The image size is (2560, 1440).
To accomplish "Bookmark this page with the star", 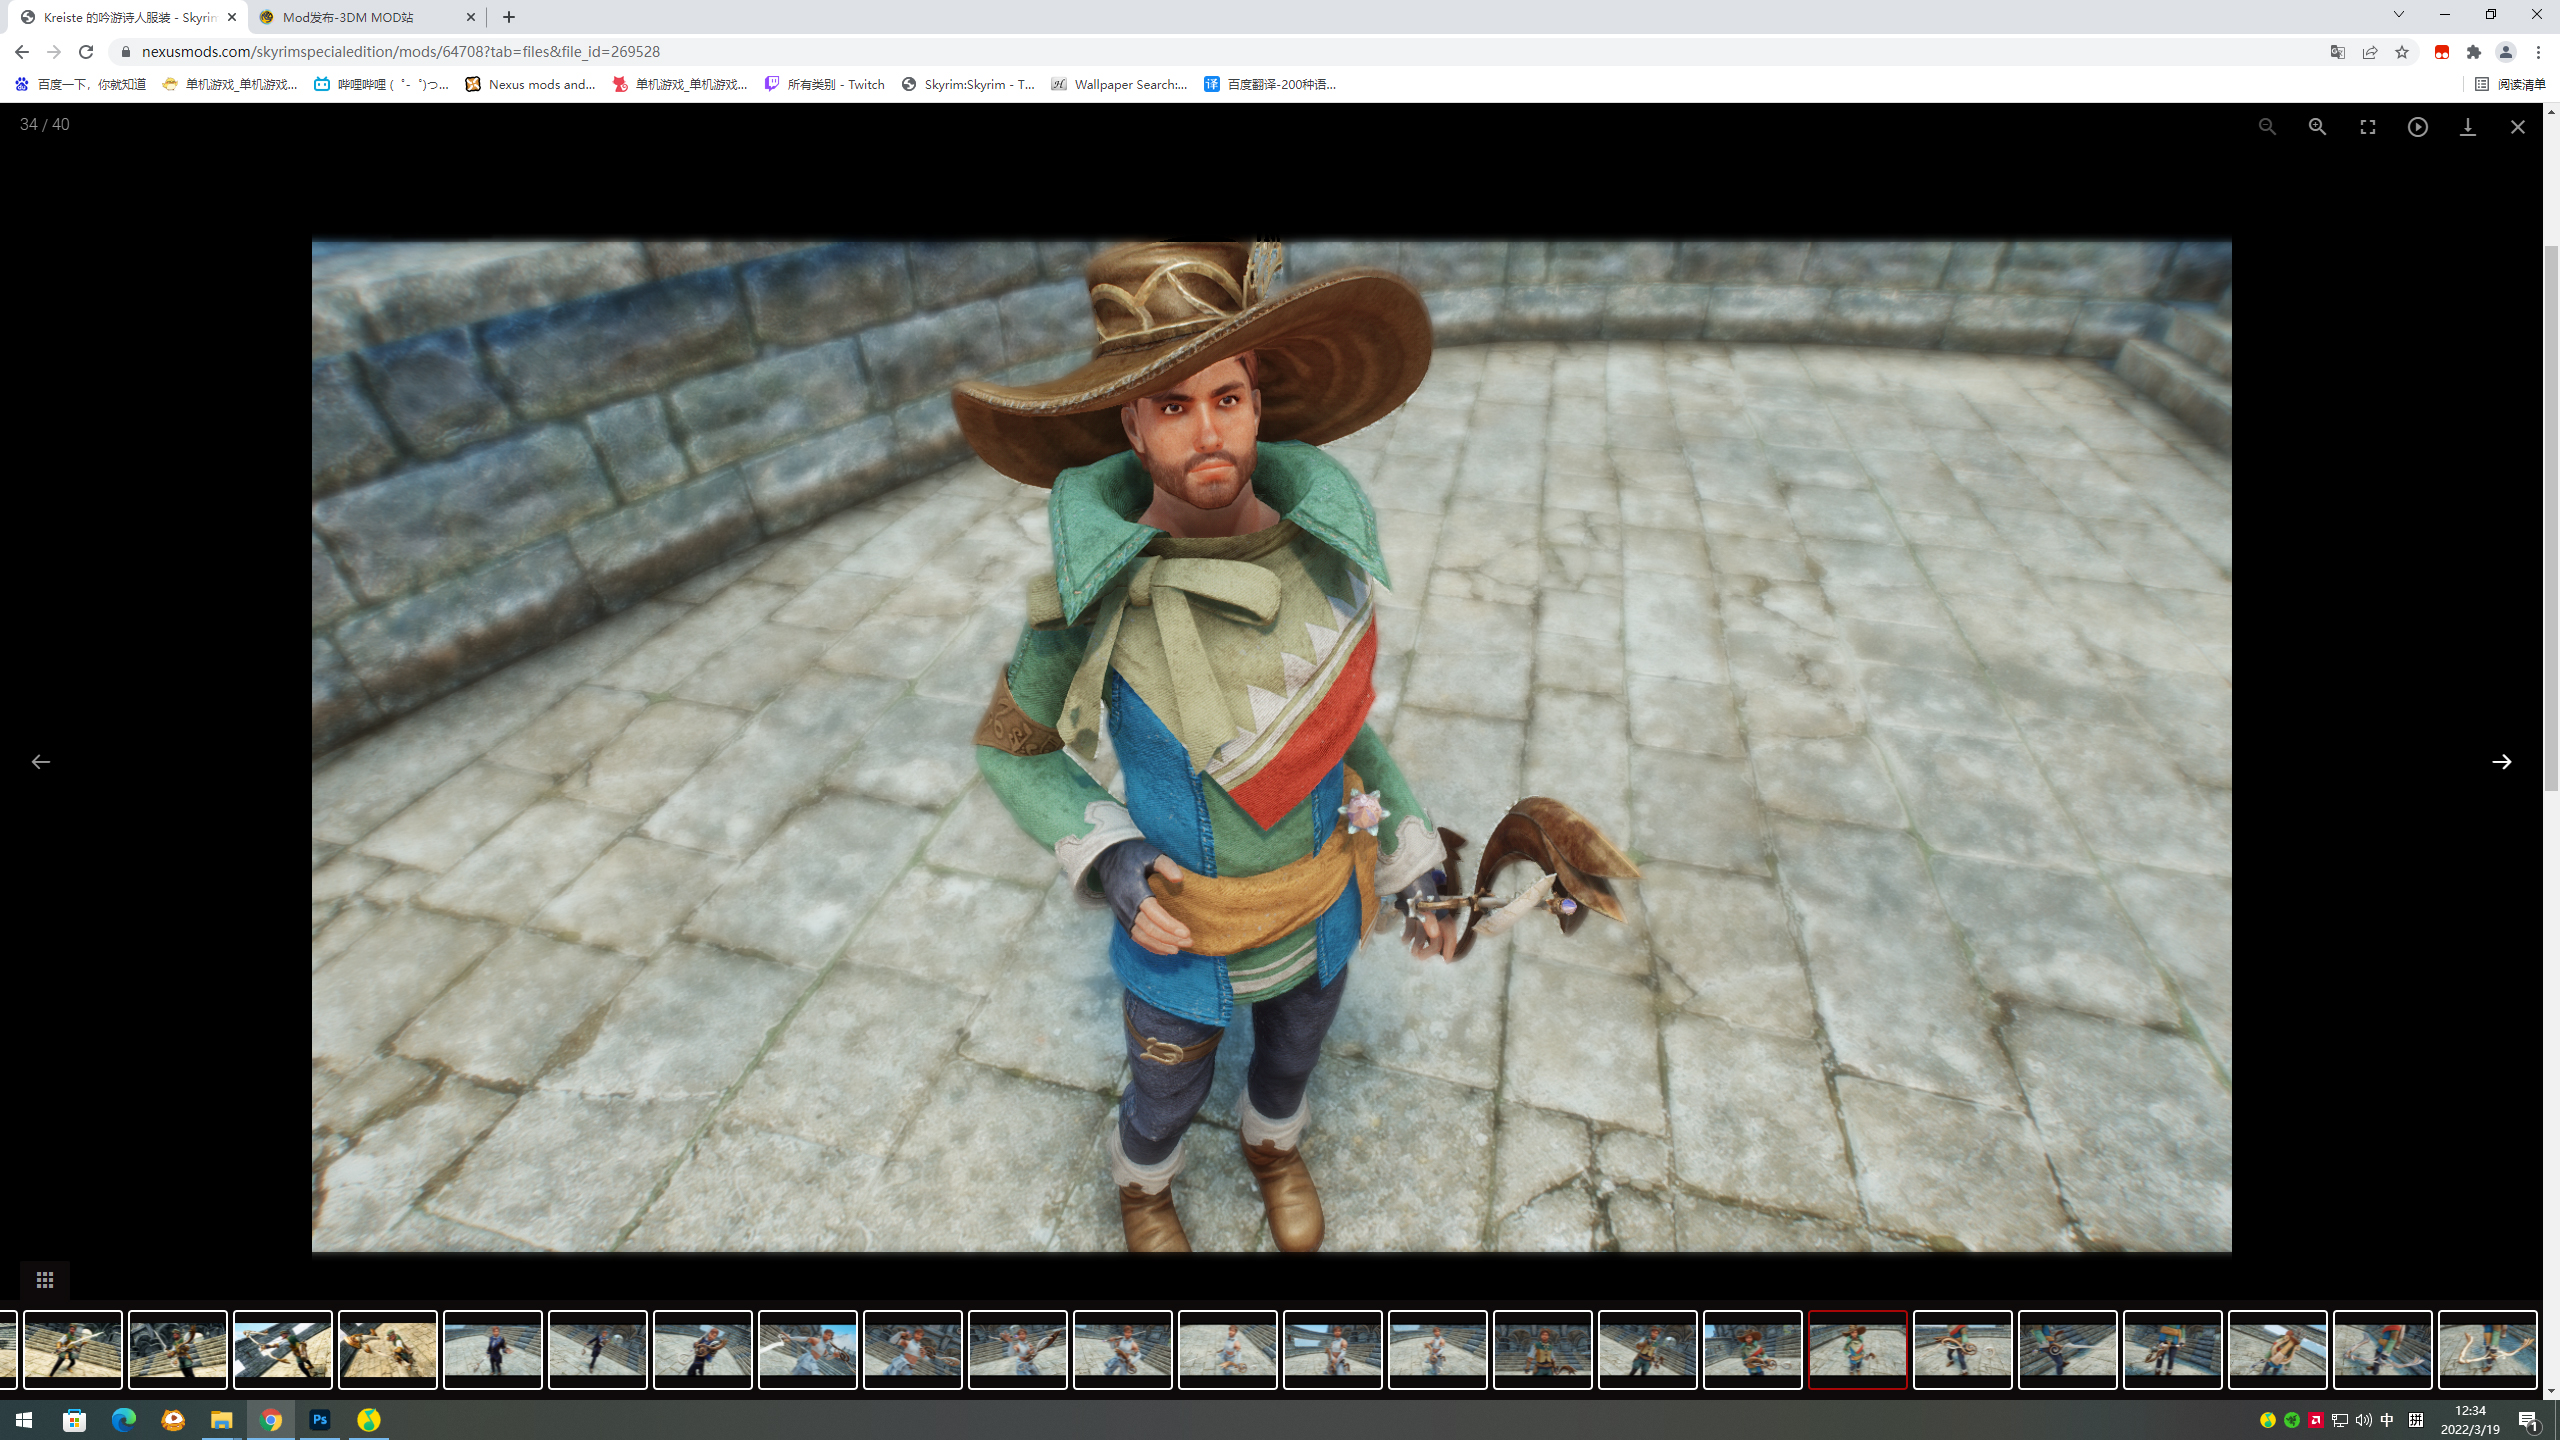I will pos(2402,52).
